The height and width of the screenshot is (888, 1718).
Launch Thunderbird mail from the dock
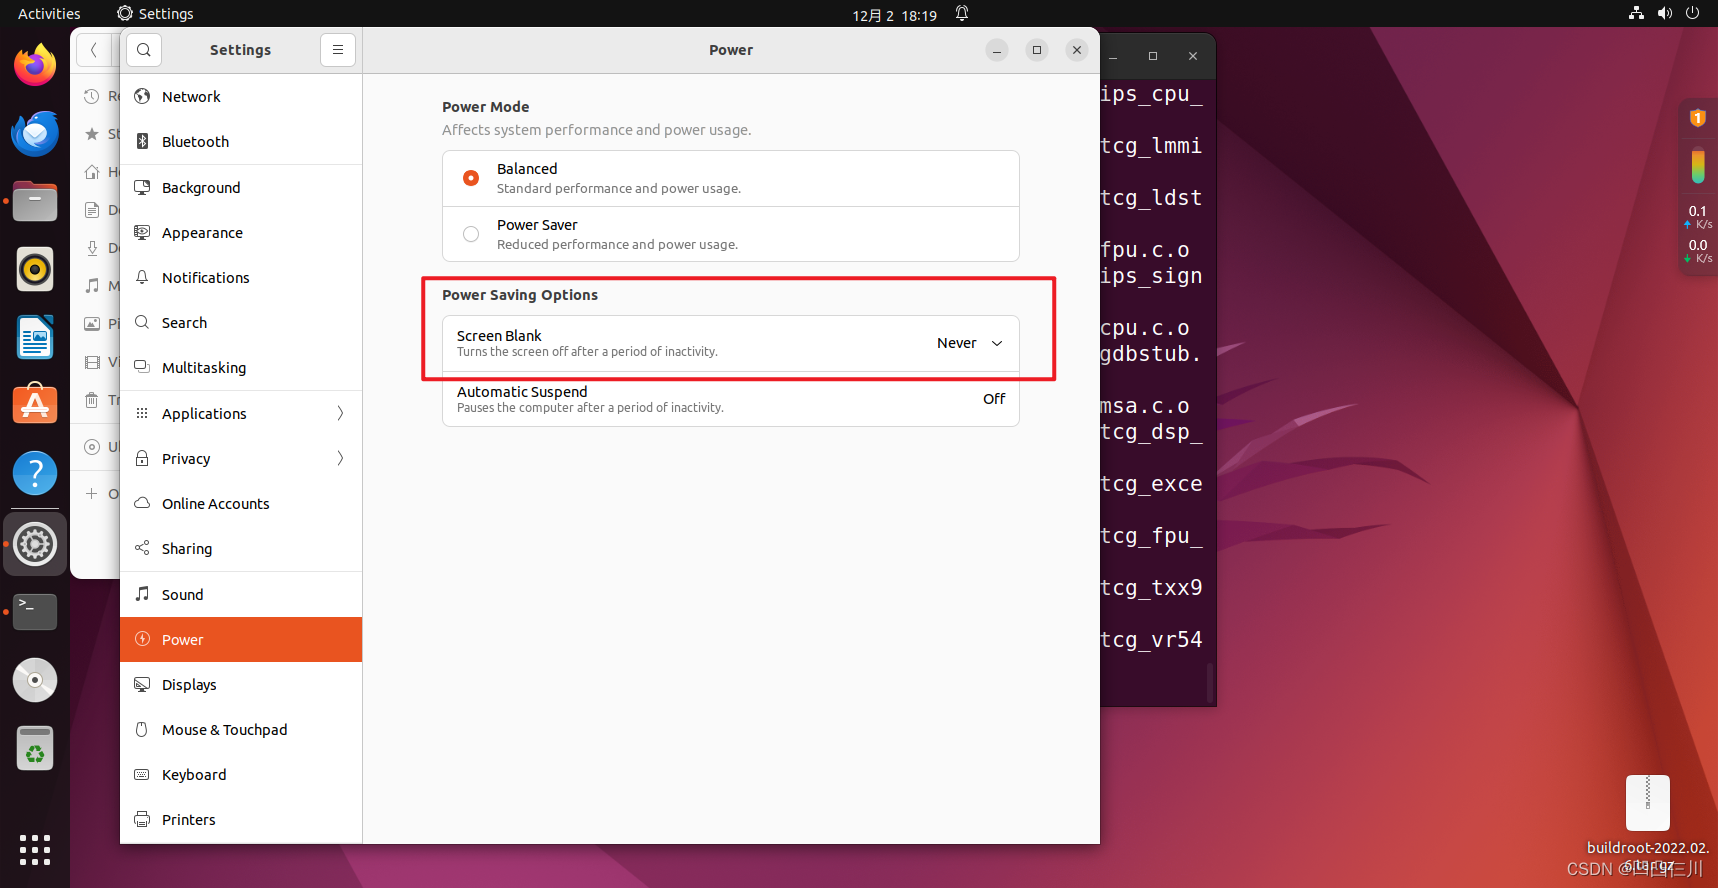click(x=35, y=133)
